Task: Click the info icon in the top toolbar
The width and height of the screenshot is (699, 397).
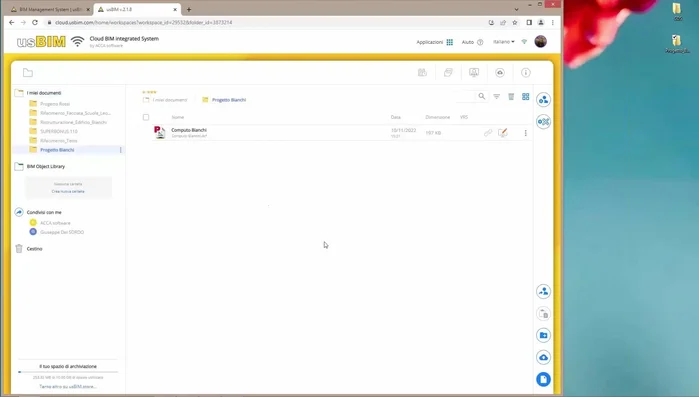Action: point(526,73)
